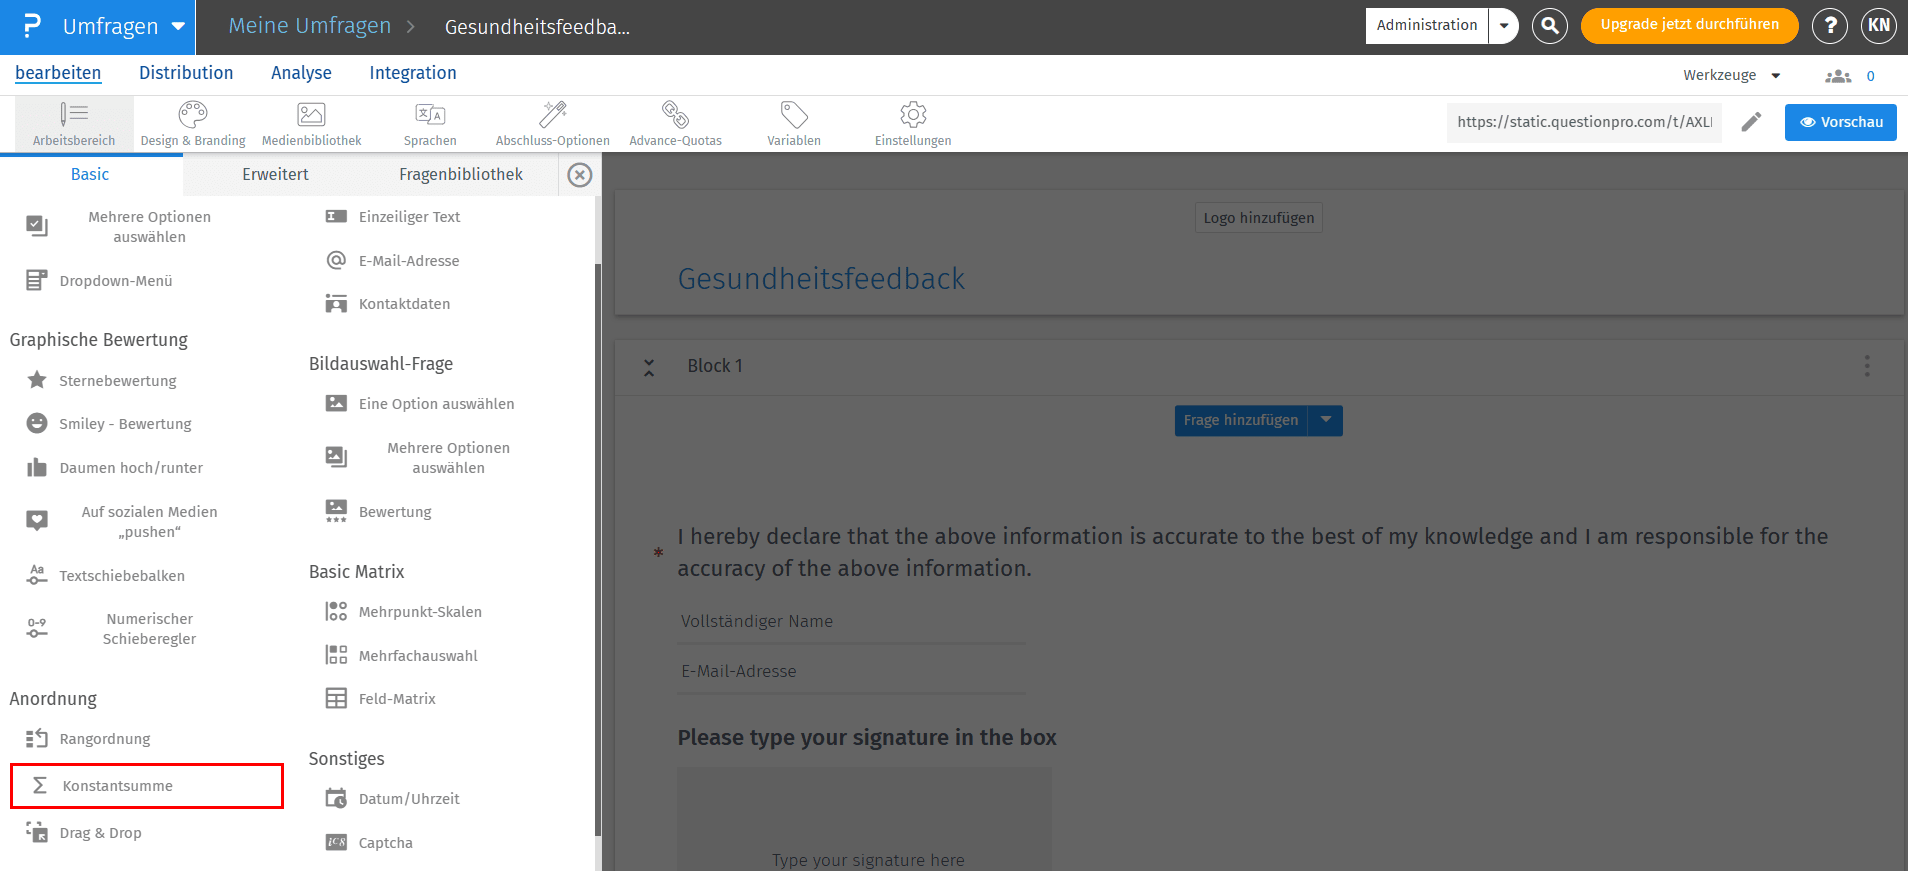
Task: Add a Numerischer Schieberegler question
Action: [x=149, y=629]
